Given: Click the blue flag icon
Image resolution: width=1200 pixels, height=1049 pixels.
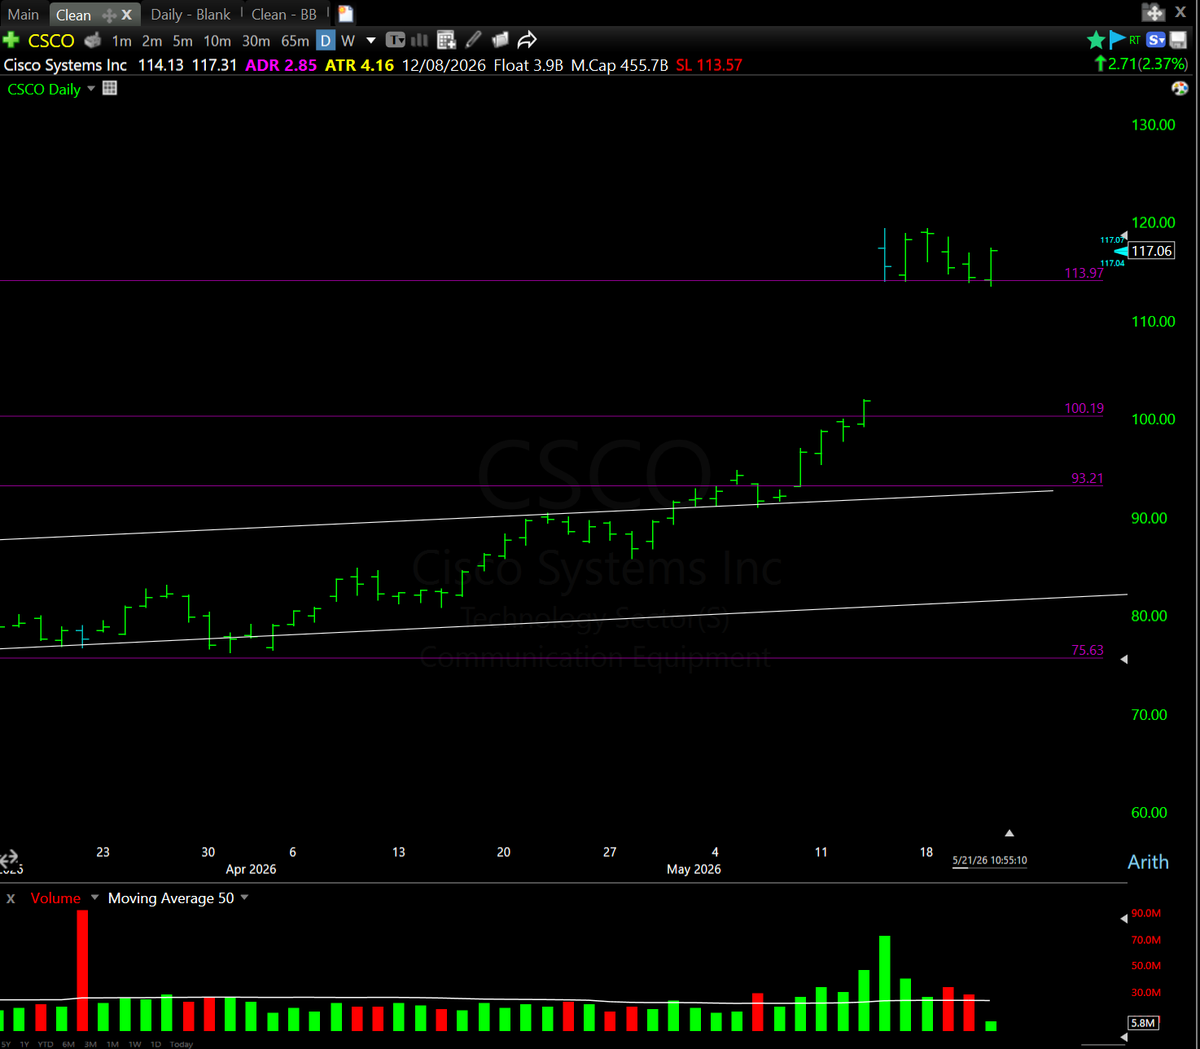Looking at the screenshot, I should (x=1117, y=40).
